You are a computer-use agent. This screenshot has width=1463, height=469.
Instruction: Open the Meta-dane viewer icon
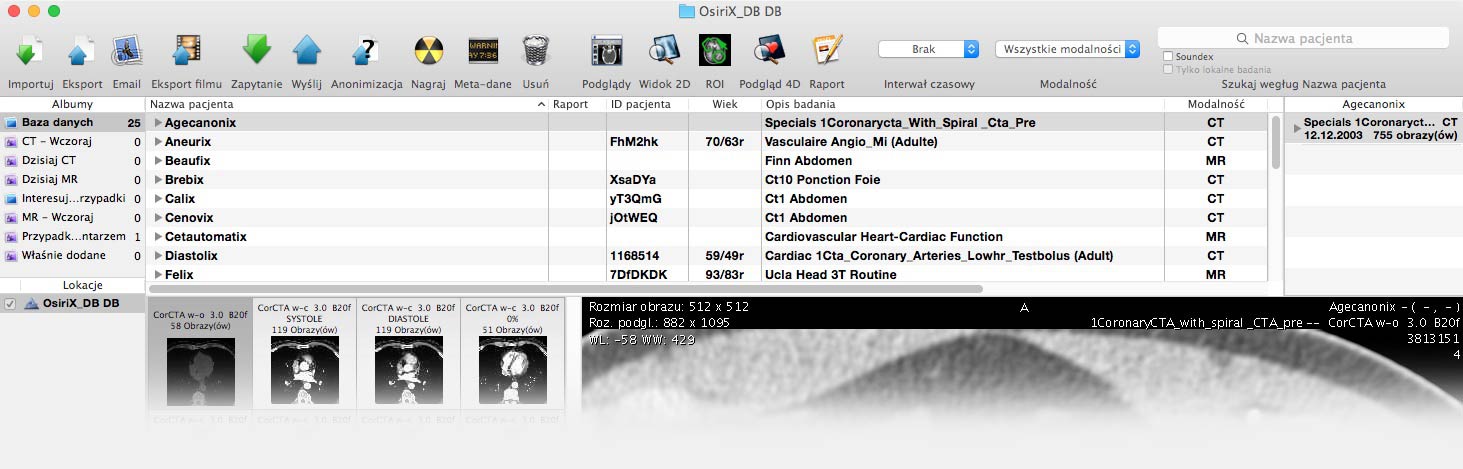(483, 50)
